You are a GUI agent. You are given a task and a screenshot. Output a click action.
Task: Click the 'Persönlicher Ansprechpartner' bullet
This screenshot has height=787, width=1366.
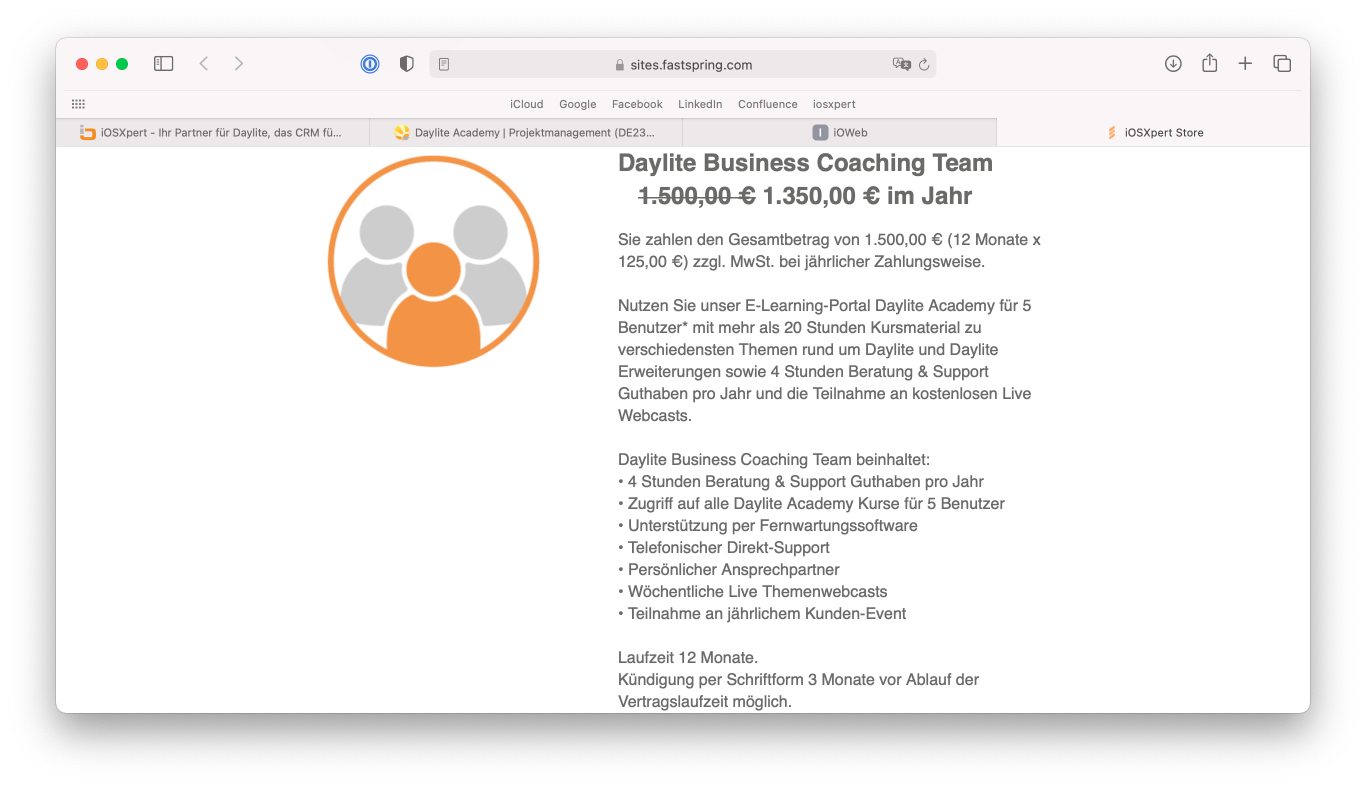coord(729,569)
